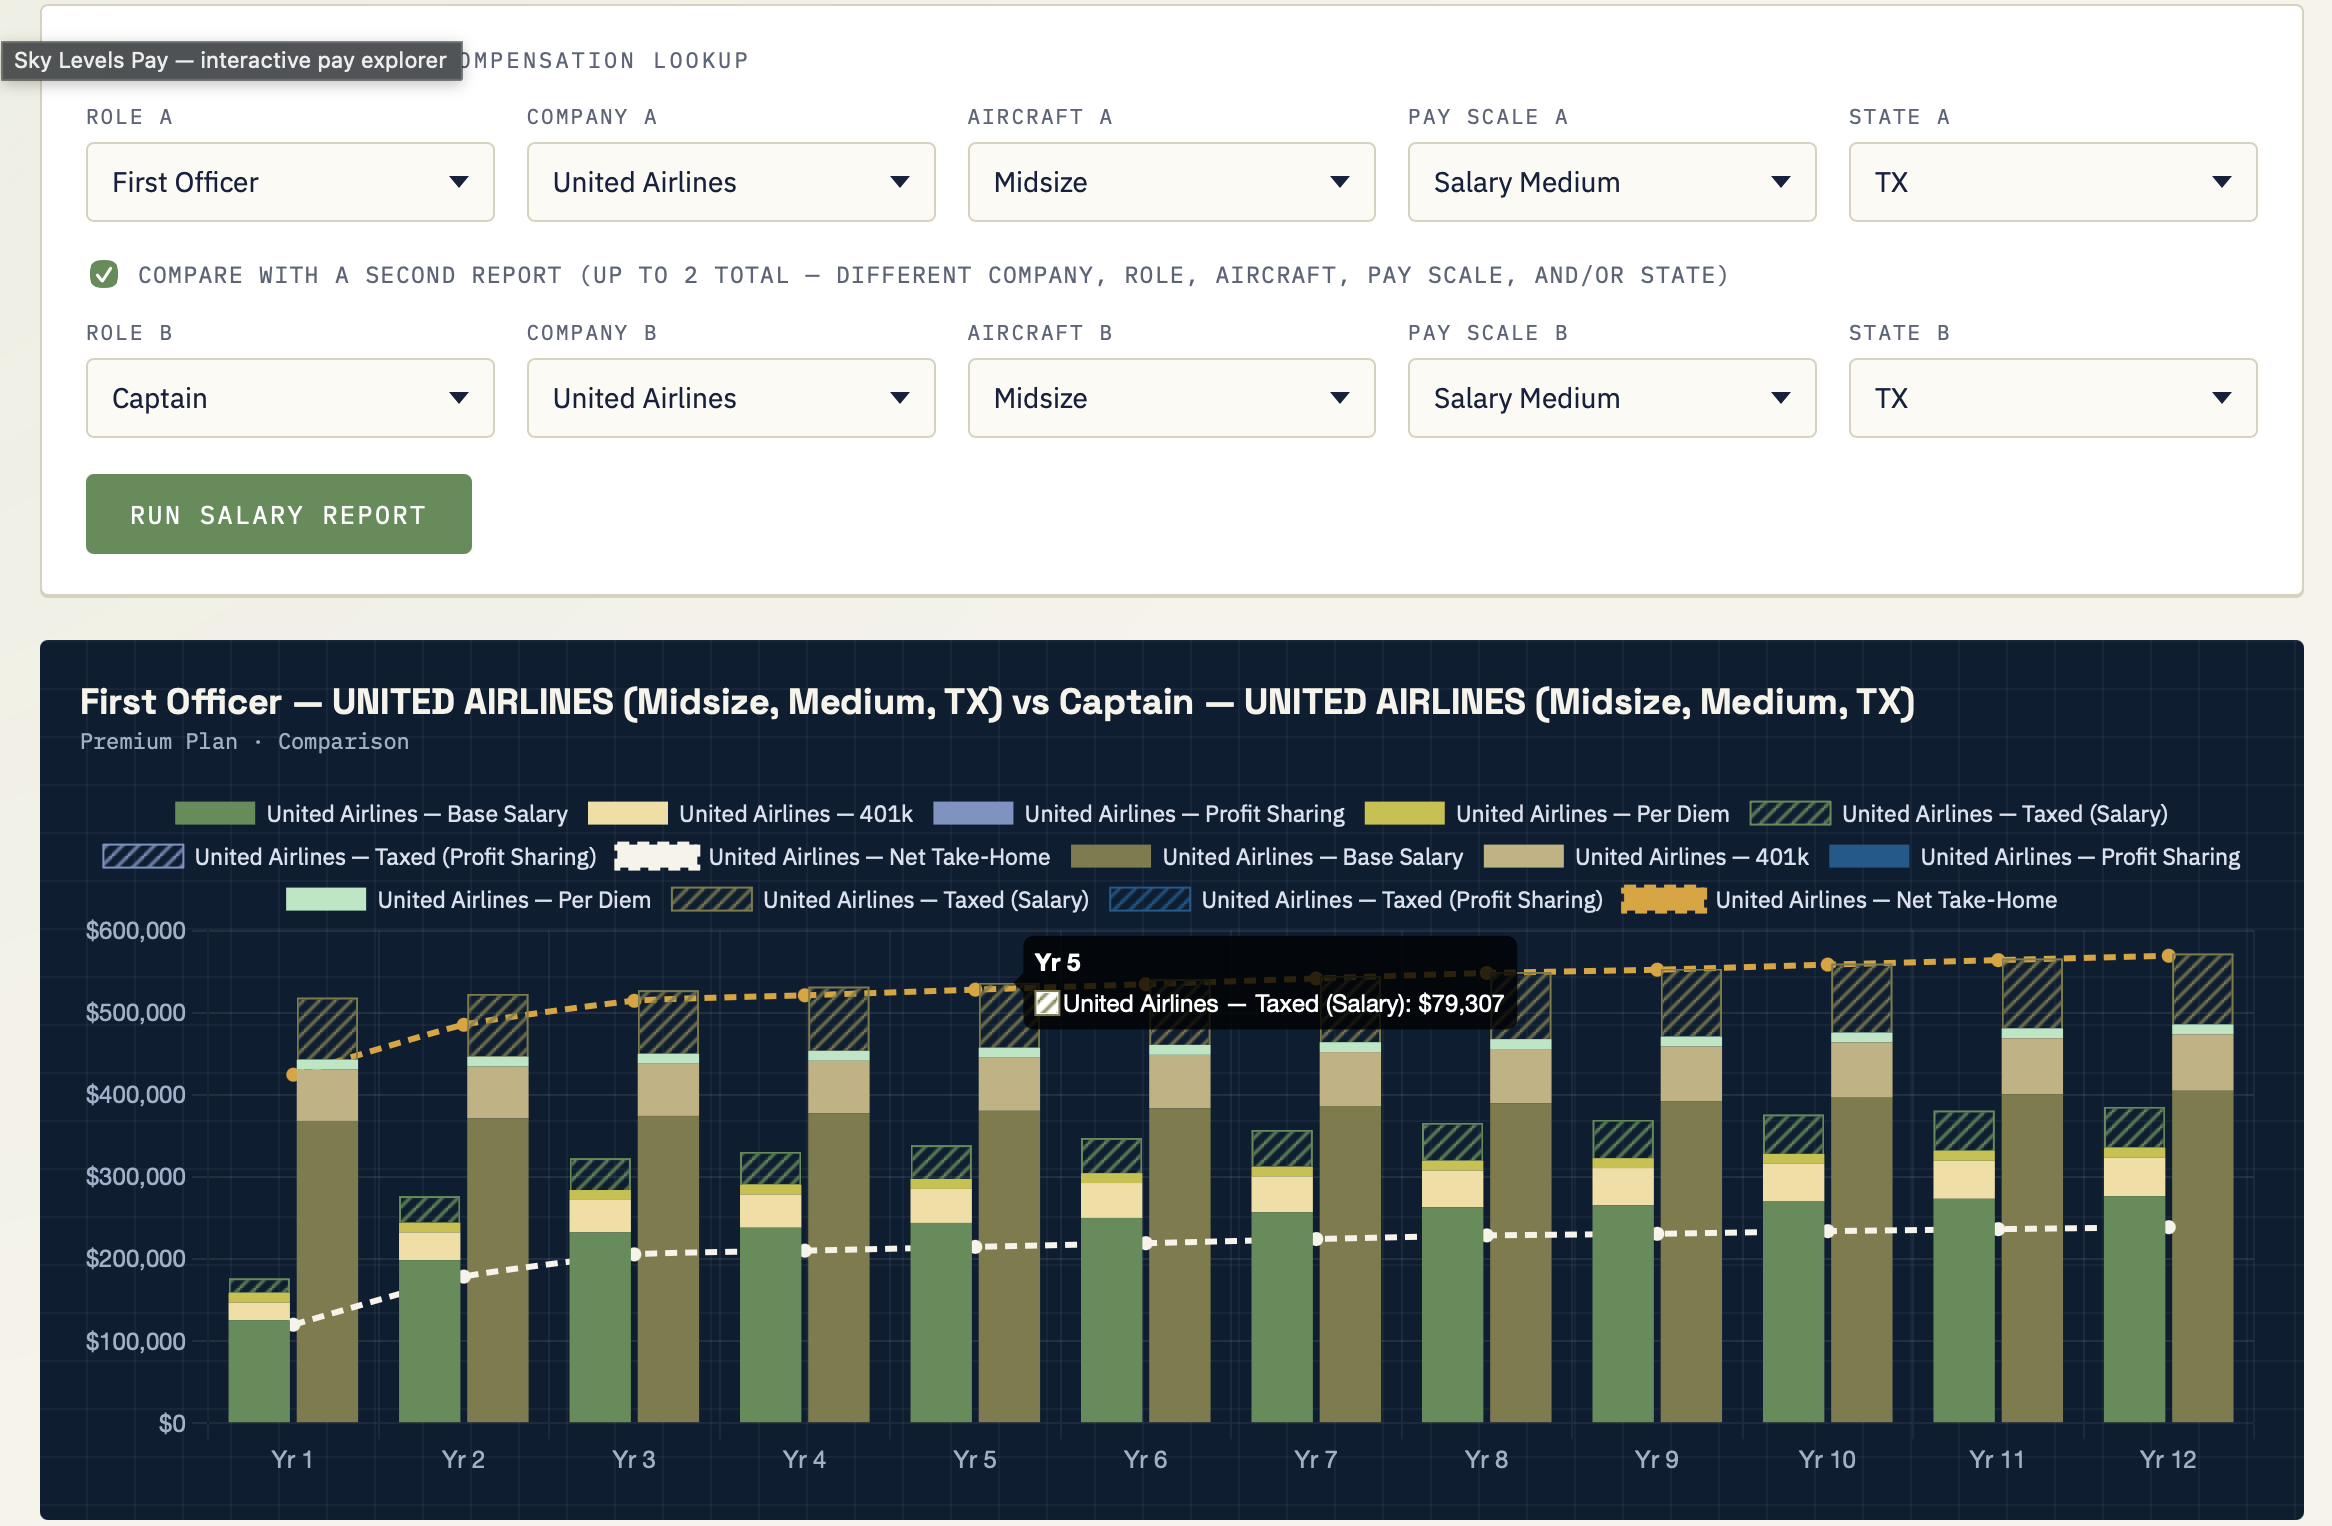Expand the Aircraft A dropdown set to Midsize
The height and width of the screenshot is (1526, 2332).
click(x=1171, y=182)
